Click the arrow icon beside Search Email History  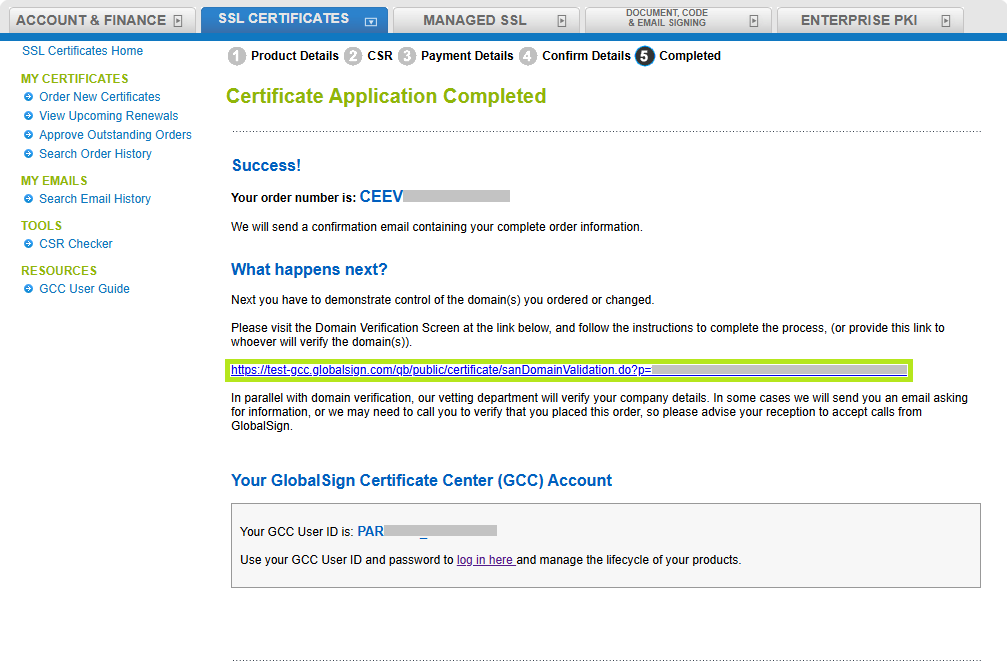coord(28,199)
